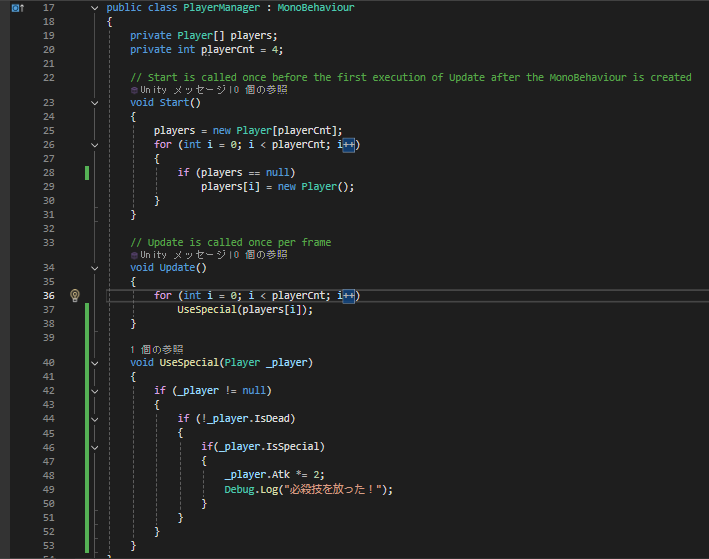Collapse the PlayerManager class at line 17
This screenshot has width=709, height=559.
click(x=95, y=8)
